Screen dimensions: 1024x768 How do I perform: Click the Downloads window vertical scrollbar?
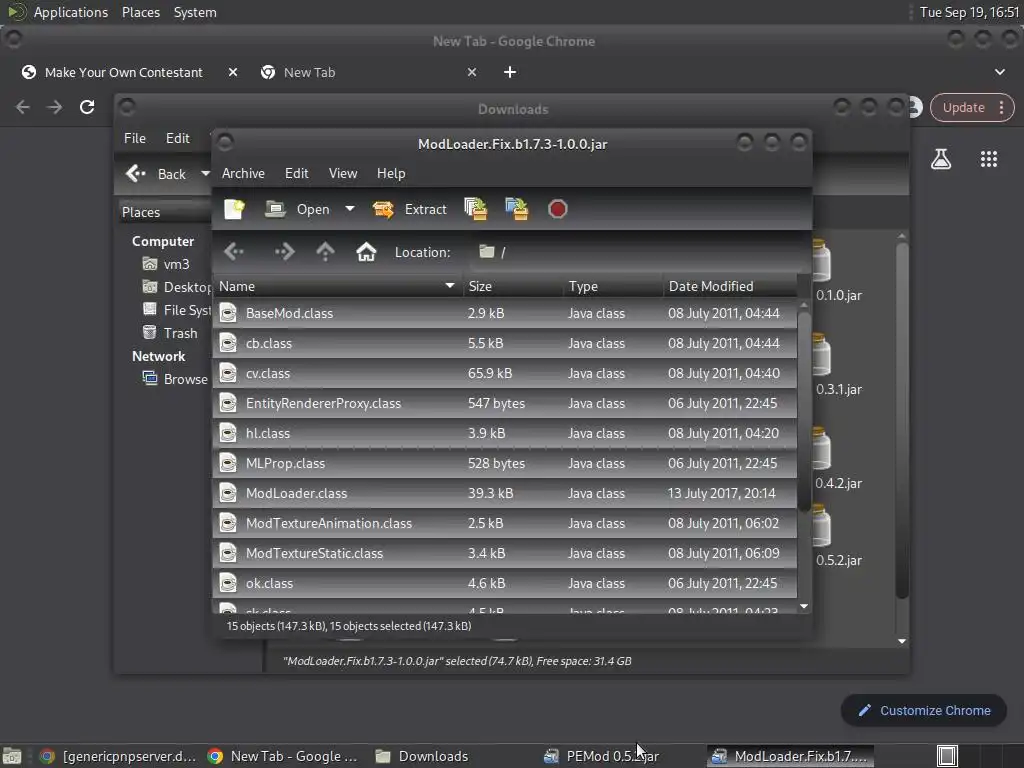[902, 421]
